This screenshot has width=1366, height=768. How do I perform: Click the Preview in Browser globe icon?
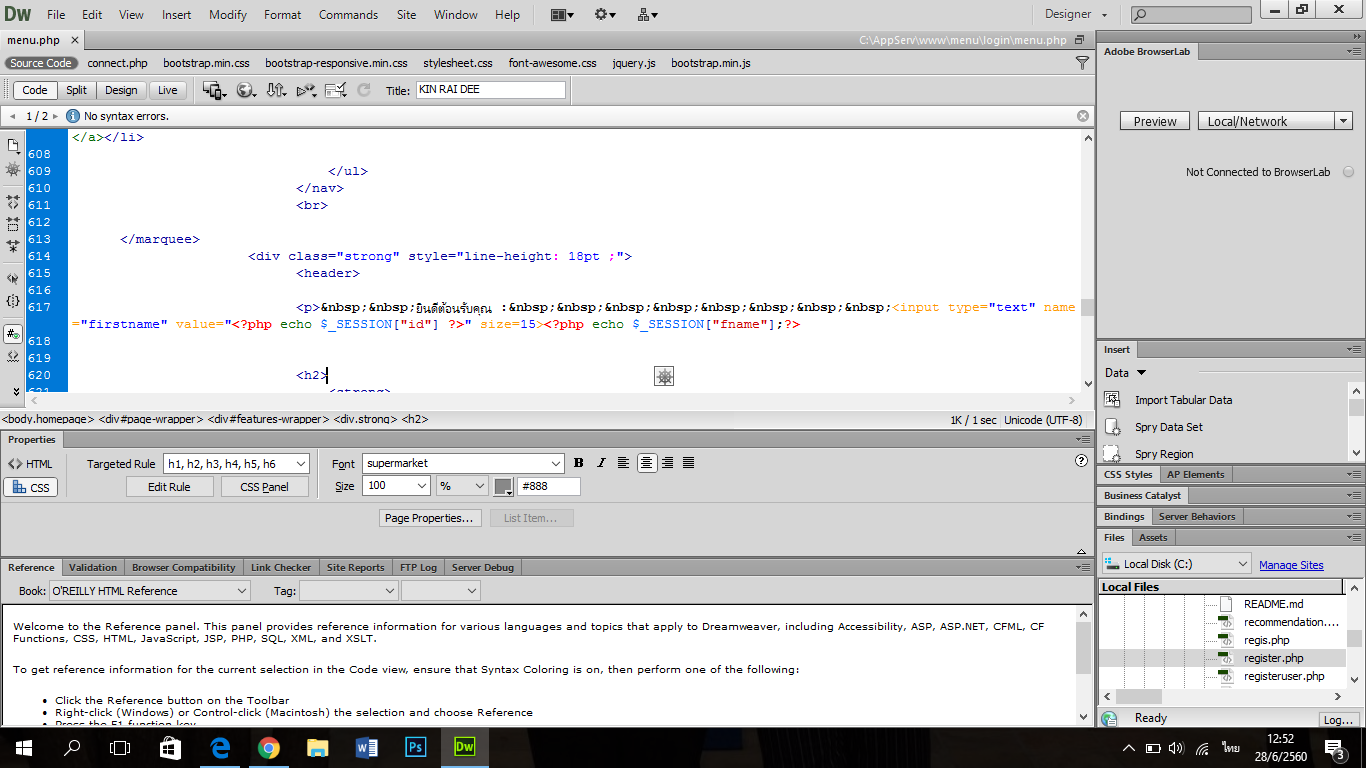tap(245, 90)
